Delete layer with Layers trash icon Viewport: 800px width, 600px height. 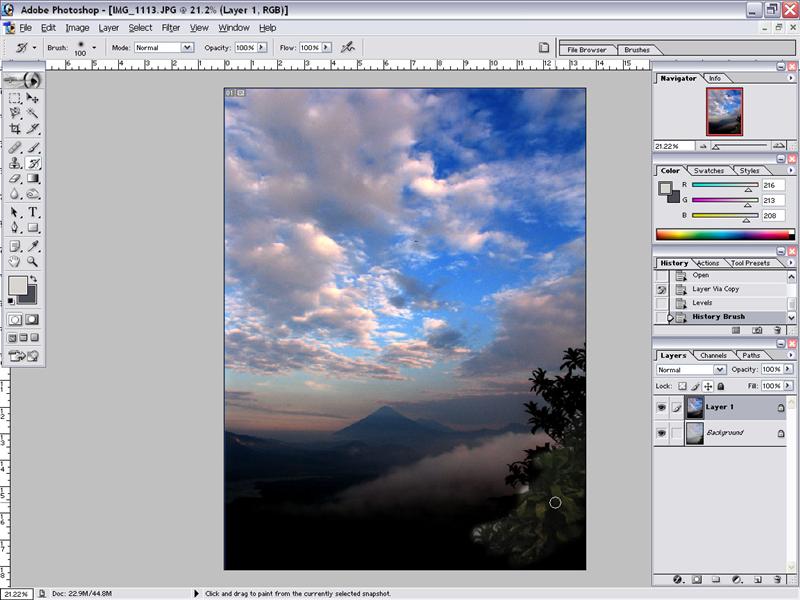777,579
